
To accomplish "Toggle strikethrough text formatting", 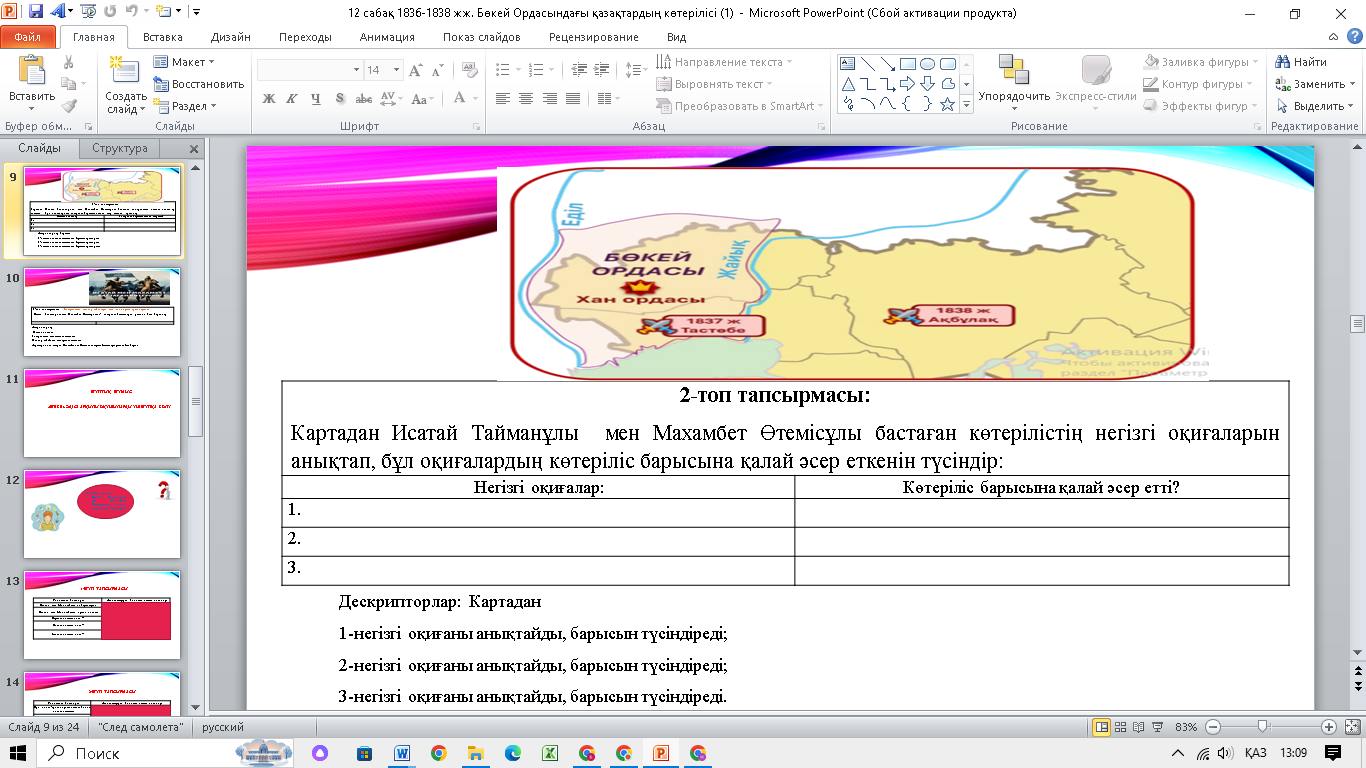I will pos(364,99).
